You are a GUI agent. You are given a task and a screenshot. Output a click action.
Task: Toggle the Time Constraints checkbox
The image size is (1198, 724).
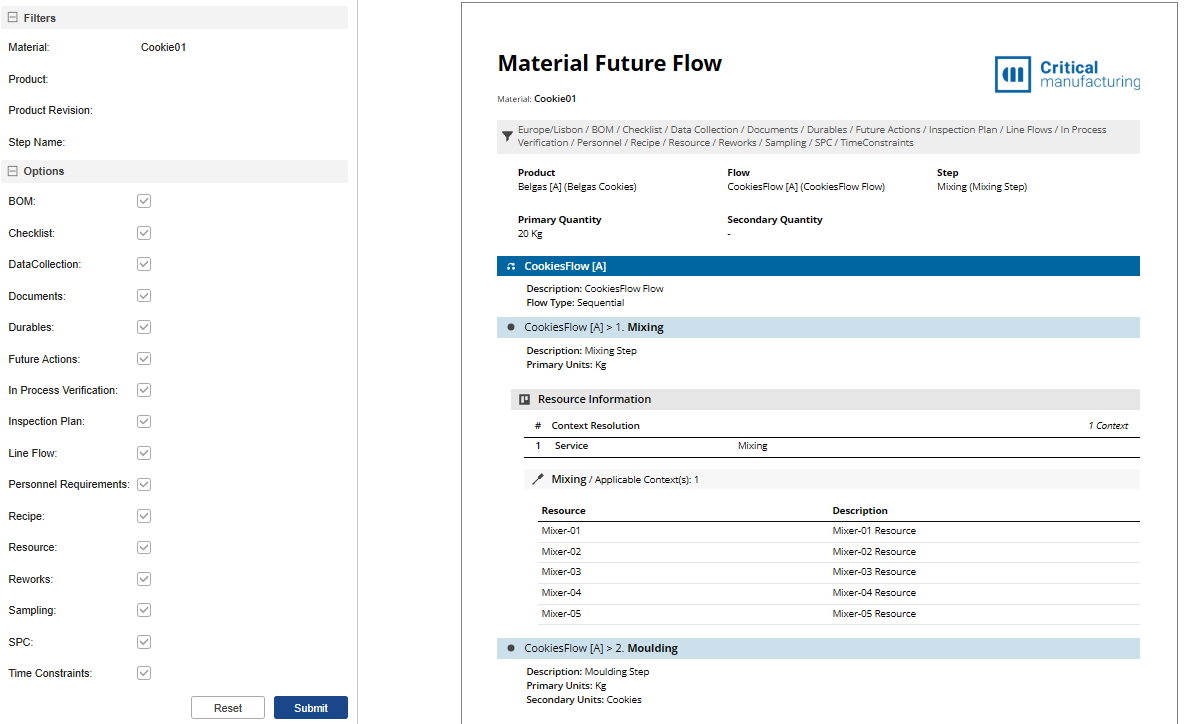(144, 673)
